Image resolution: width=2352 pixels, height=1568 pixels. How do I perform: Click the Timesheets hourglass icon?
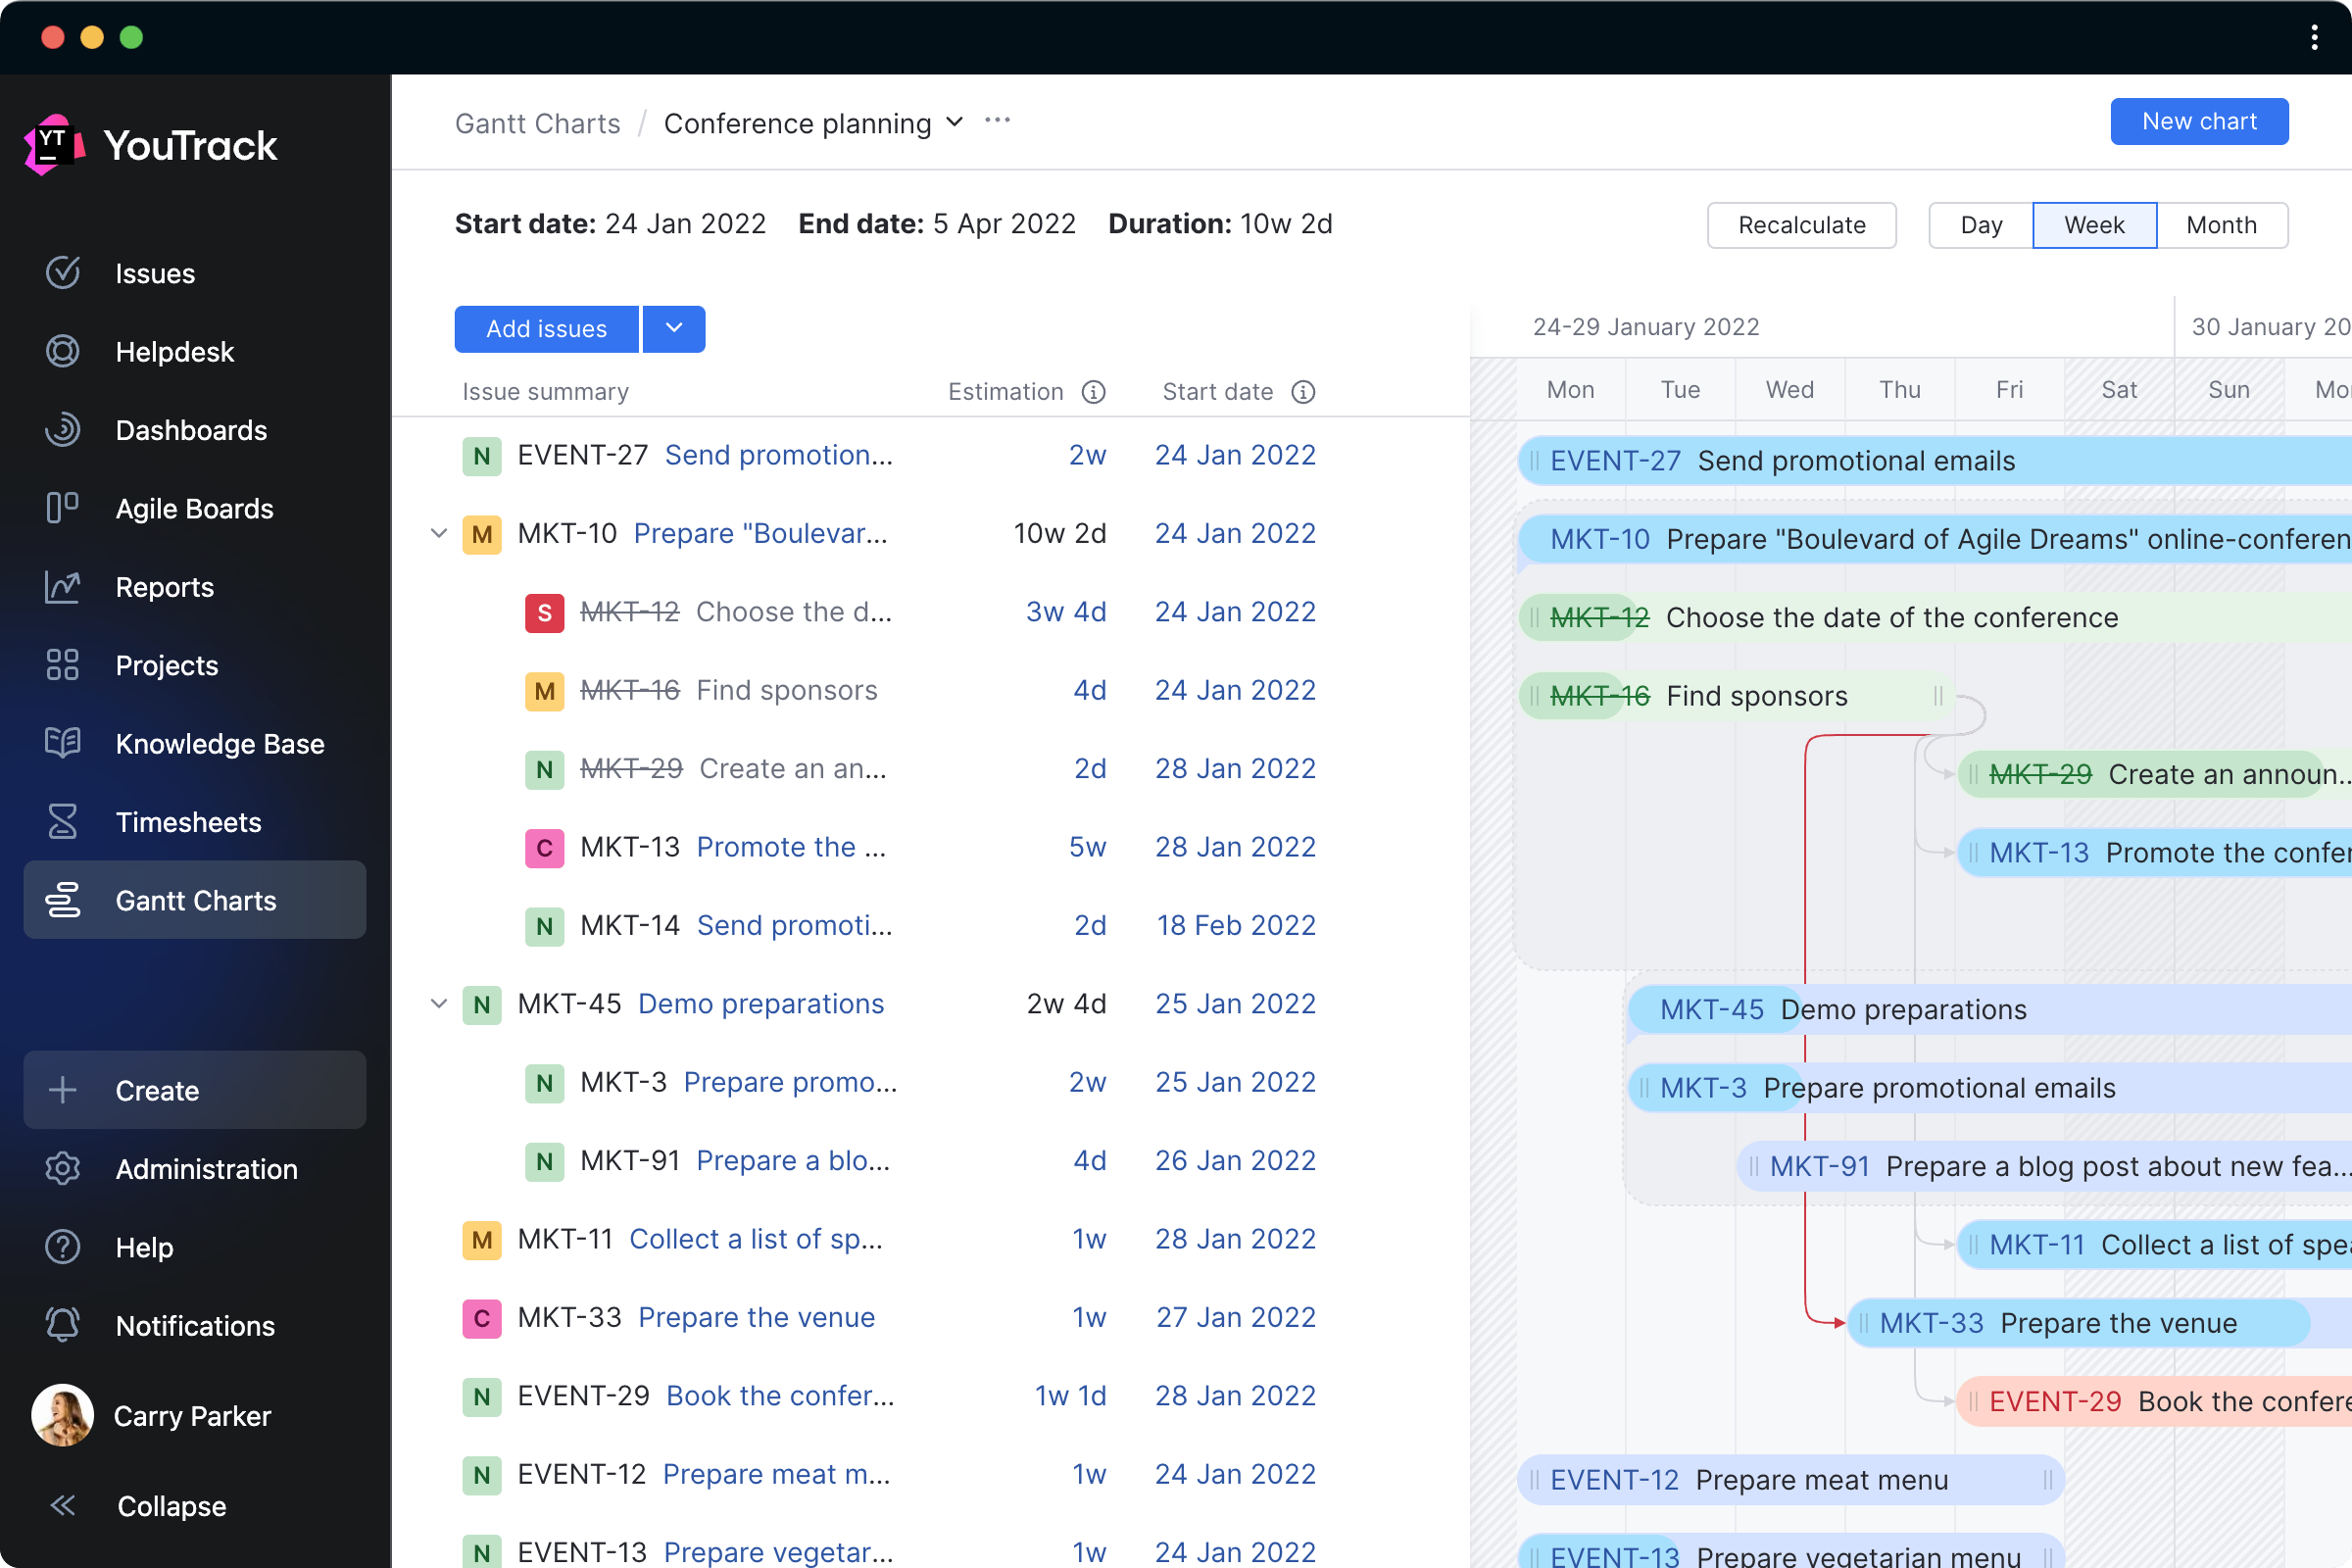62,822
